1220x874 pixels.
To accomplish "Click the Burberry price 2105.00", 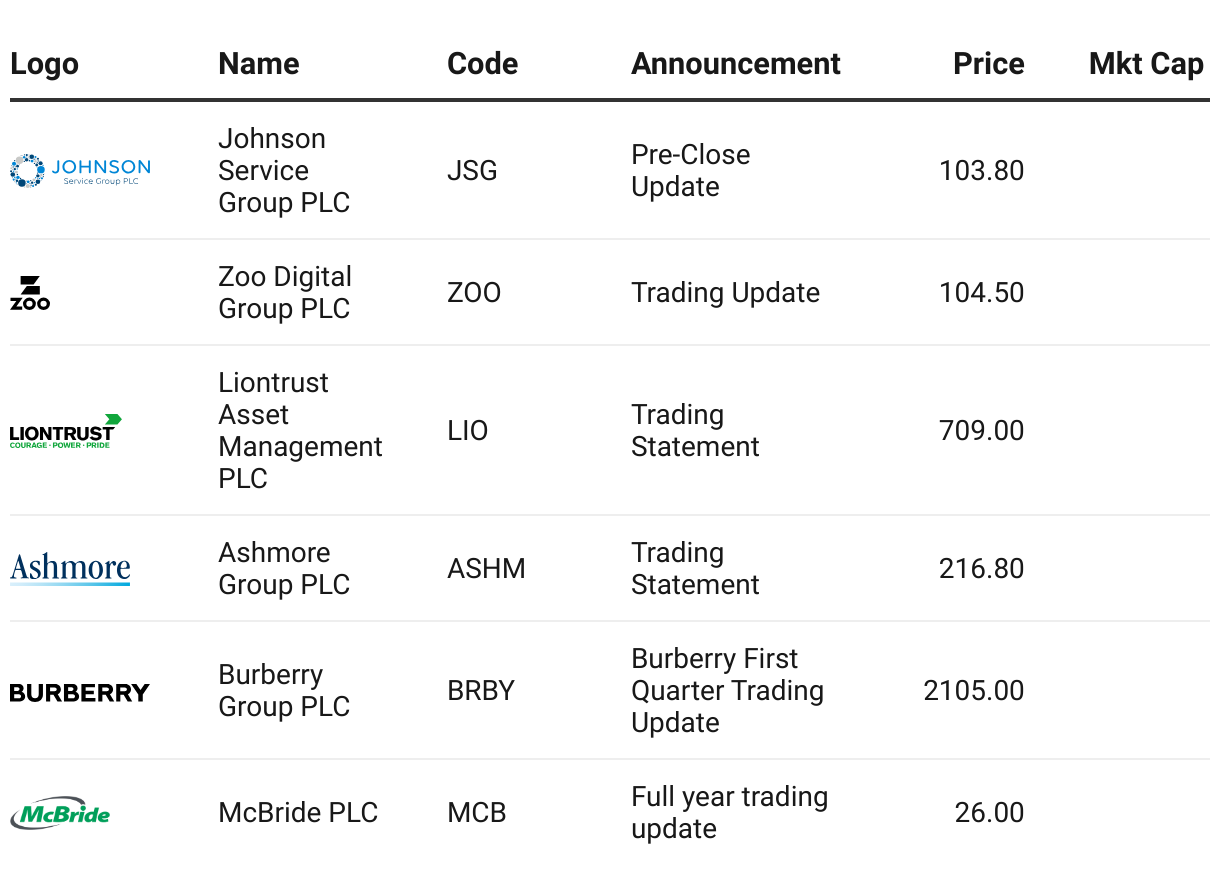I will point(974,691).
